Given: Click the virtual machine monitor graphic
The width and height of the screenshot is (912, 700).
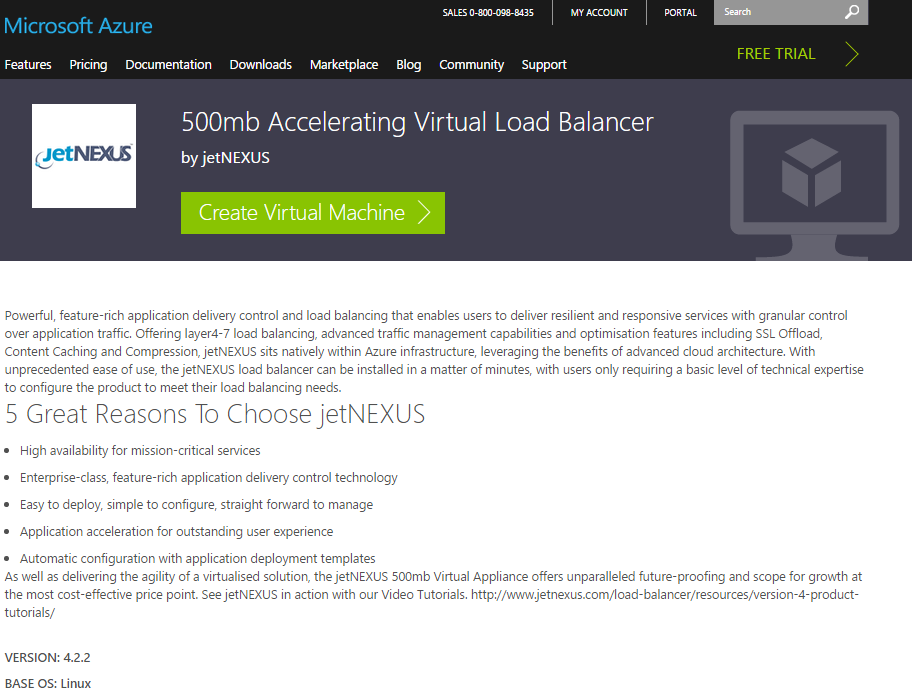Looking at the screenshot, I should 814,185.
